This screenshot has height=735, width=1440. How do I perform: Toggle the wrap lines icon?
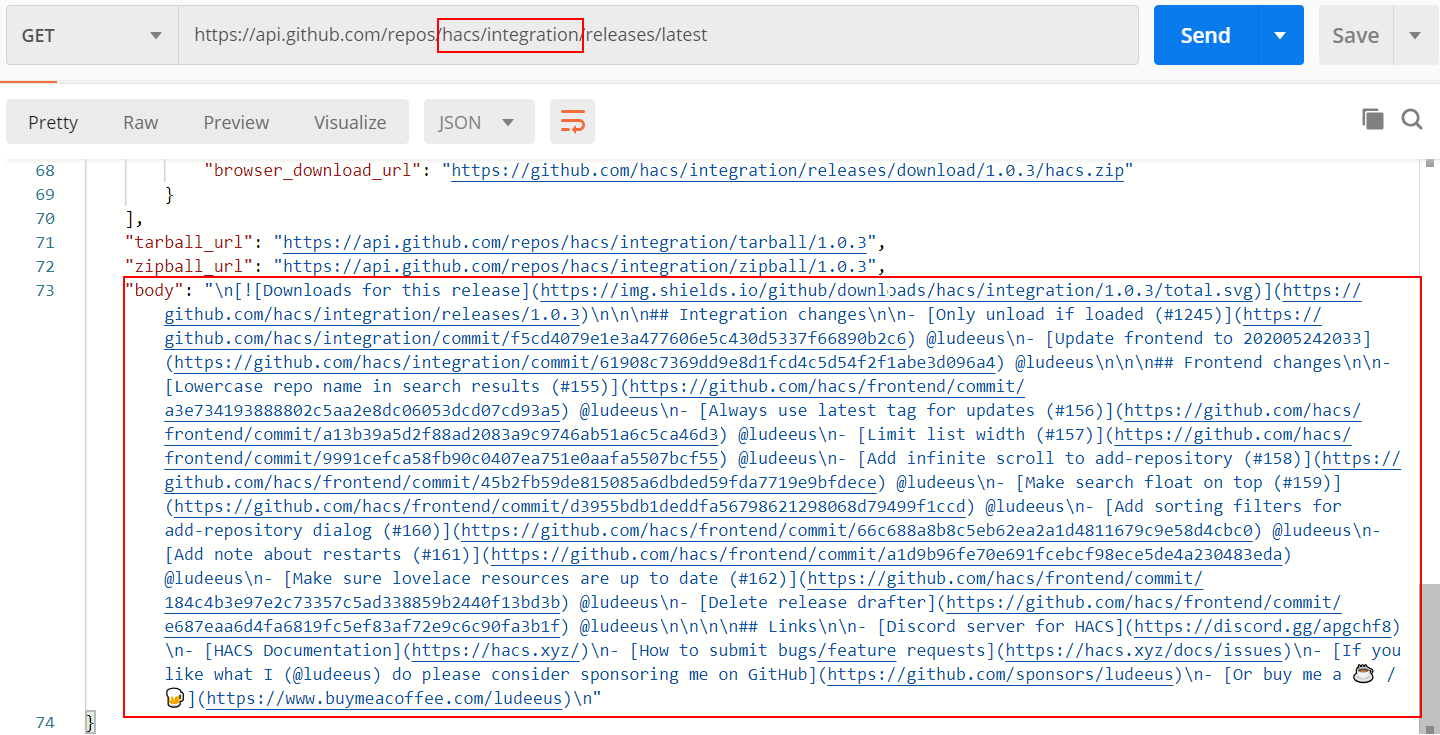point(572,122)
